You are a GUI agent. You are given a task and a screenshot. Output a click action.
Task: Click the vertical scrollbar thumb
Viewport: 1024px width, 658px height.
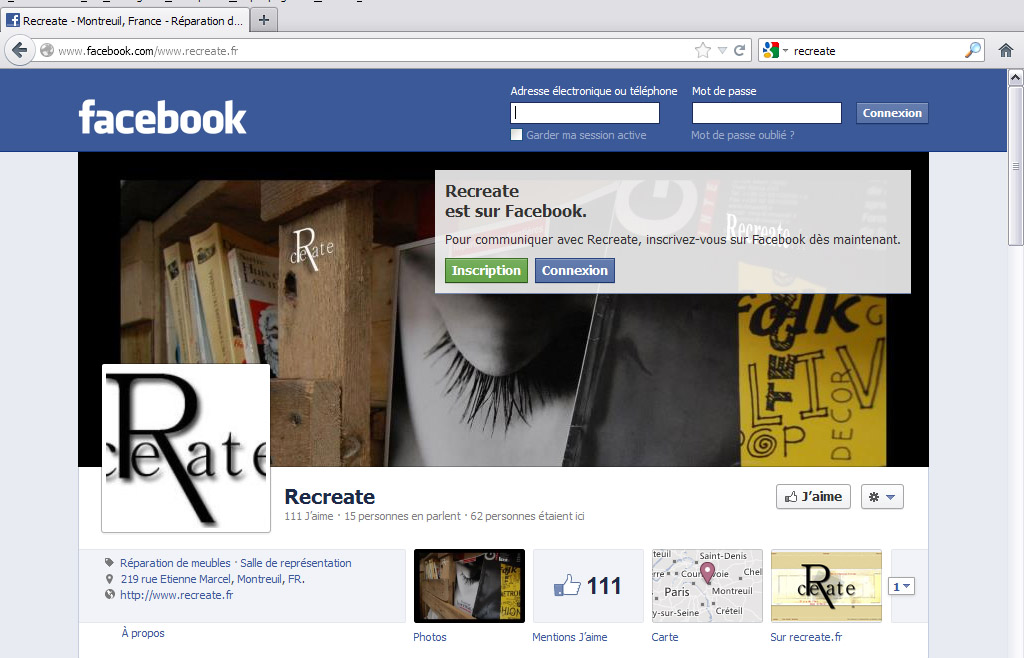[1016, 166]
